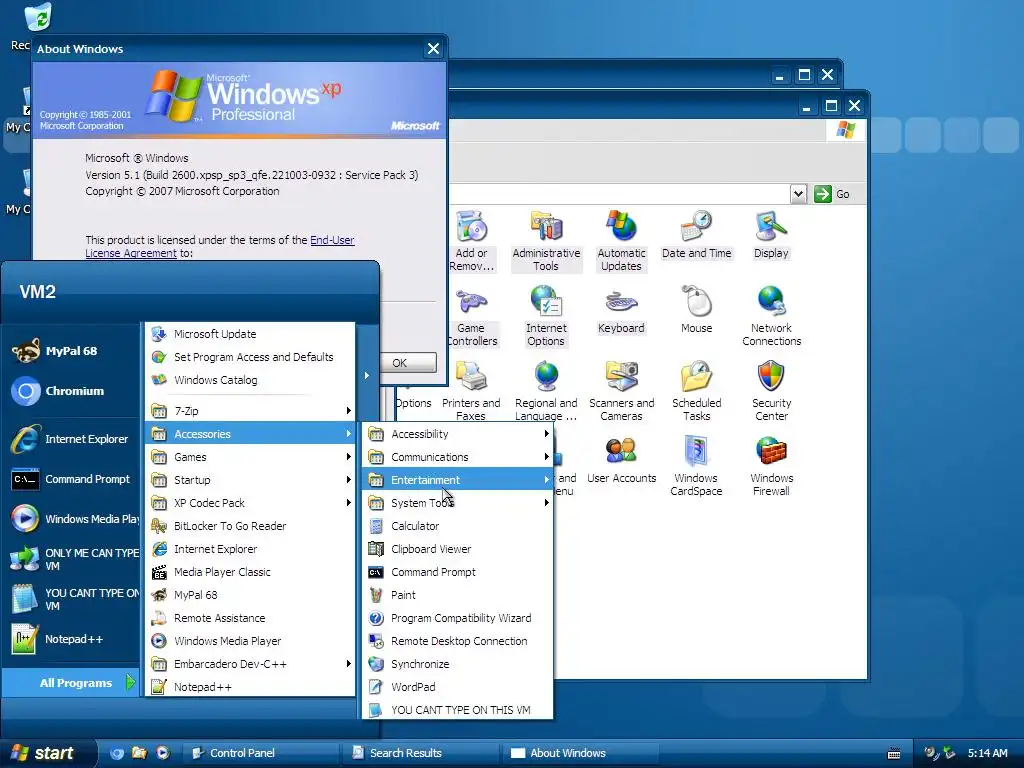Click All Programs in Start menu
Screen dimensions: 1024x768
[71, 683]
